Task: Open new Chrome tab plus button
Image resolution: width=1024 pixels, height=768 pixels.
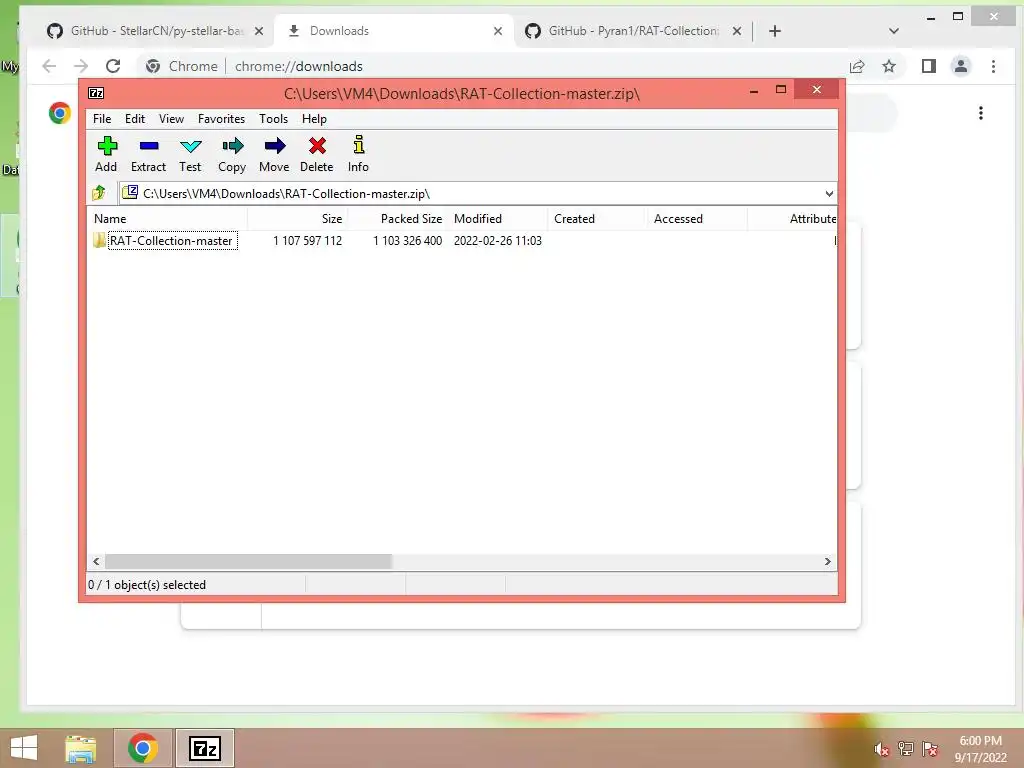Action: click(775, 31)
